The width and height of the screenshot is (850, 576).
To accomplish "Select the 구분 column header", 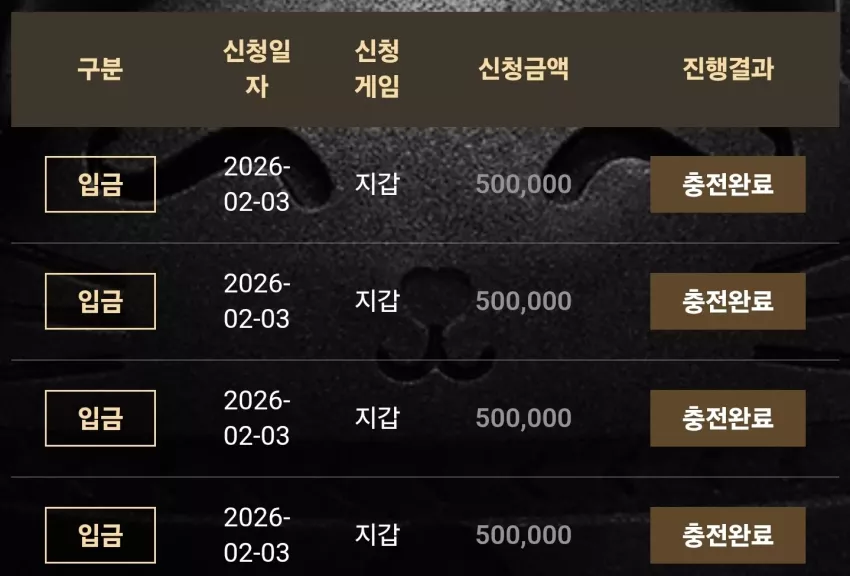I will point(100,69).
